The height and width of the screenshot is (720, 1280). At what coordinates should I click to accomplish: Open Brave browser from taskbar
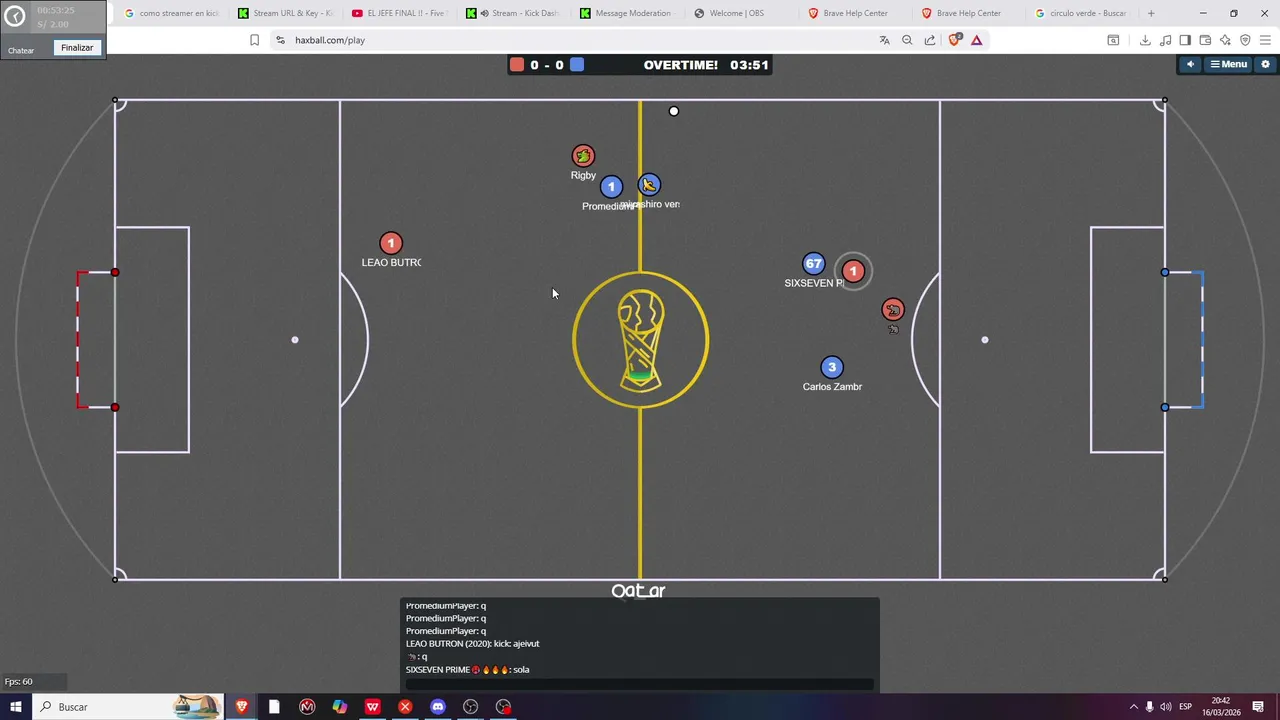(241, 707)
